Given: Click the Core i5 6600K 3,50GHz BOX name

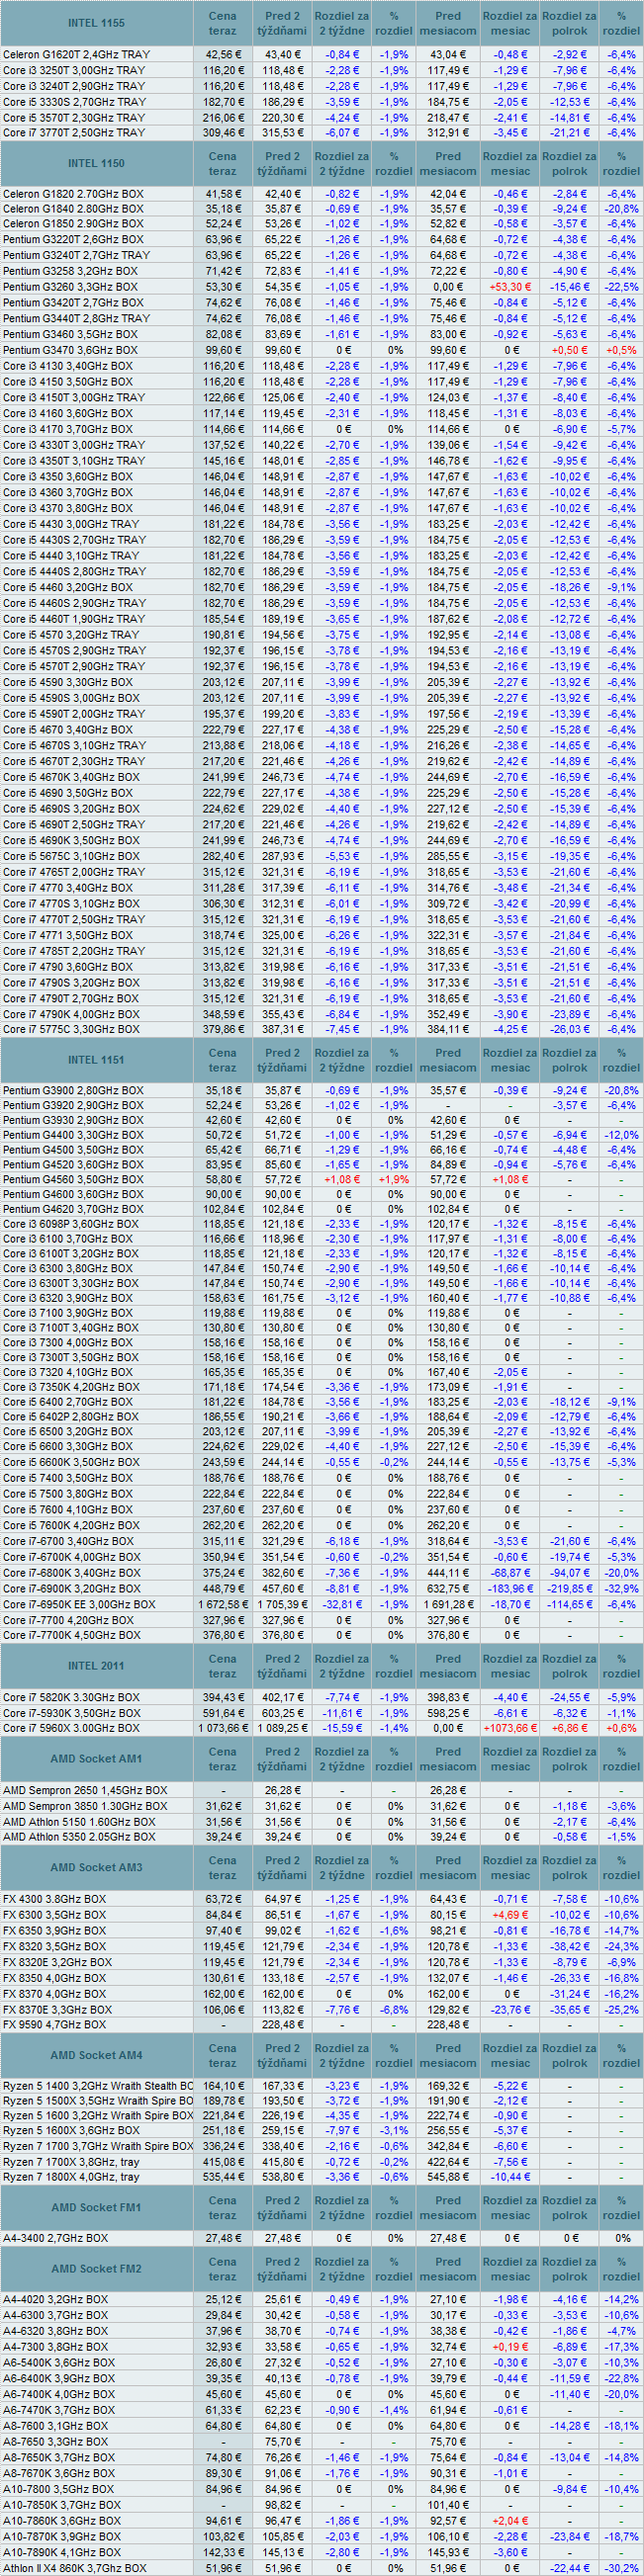Looking at the screenshot, I should tap(72, 1462).
